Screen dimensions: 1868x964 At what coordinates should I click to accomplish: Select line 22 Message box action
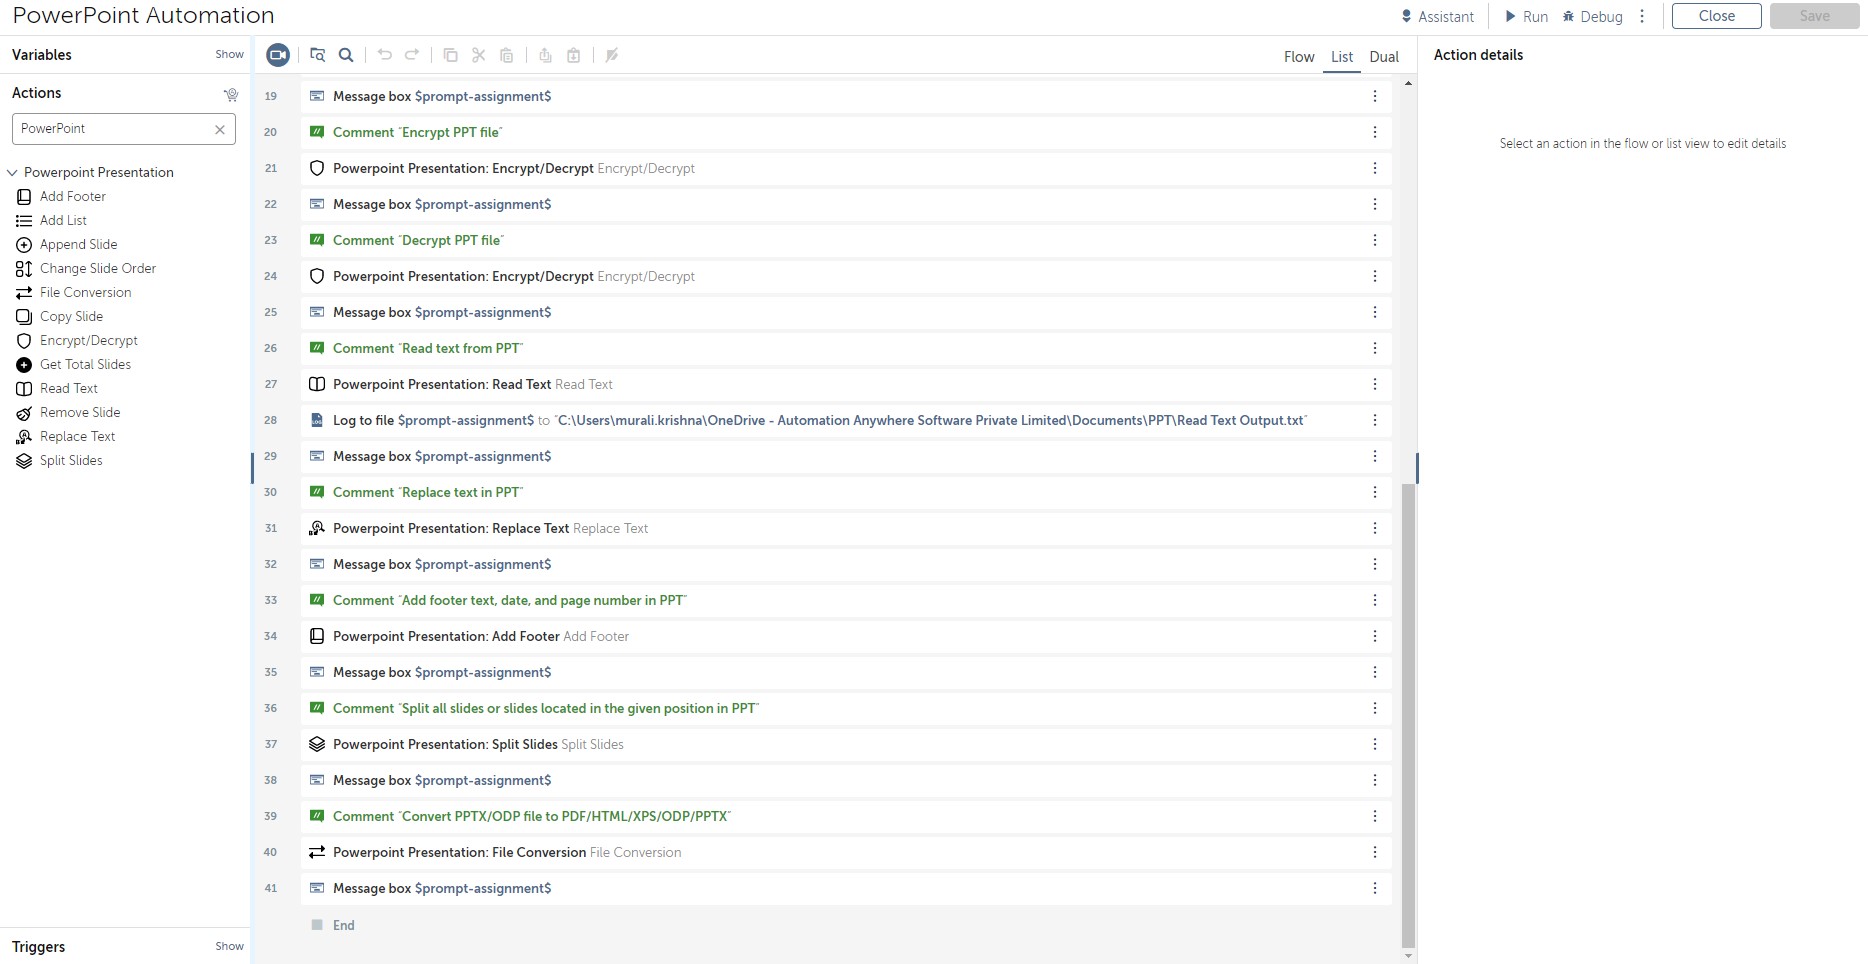click(846, 205)
